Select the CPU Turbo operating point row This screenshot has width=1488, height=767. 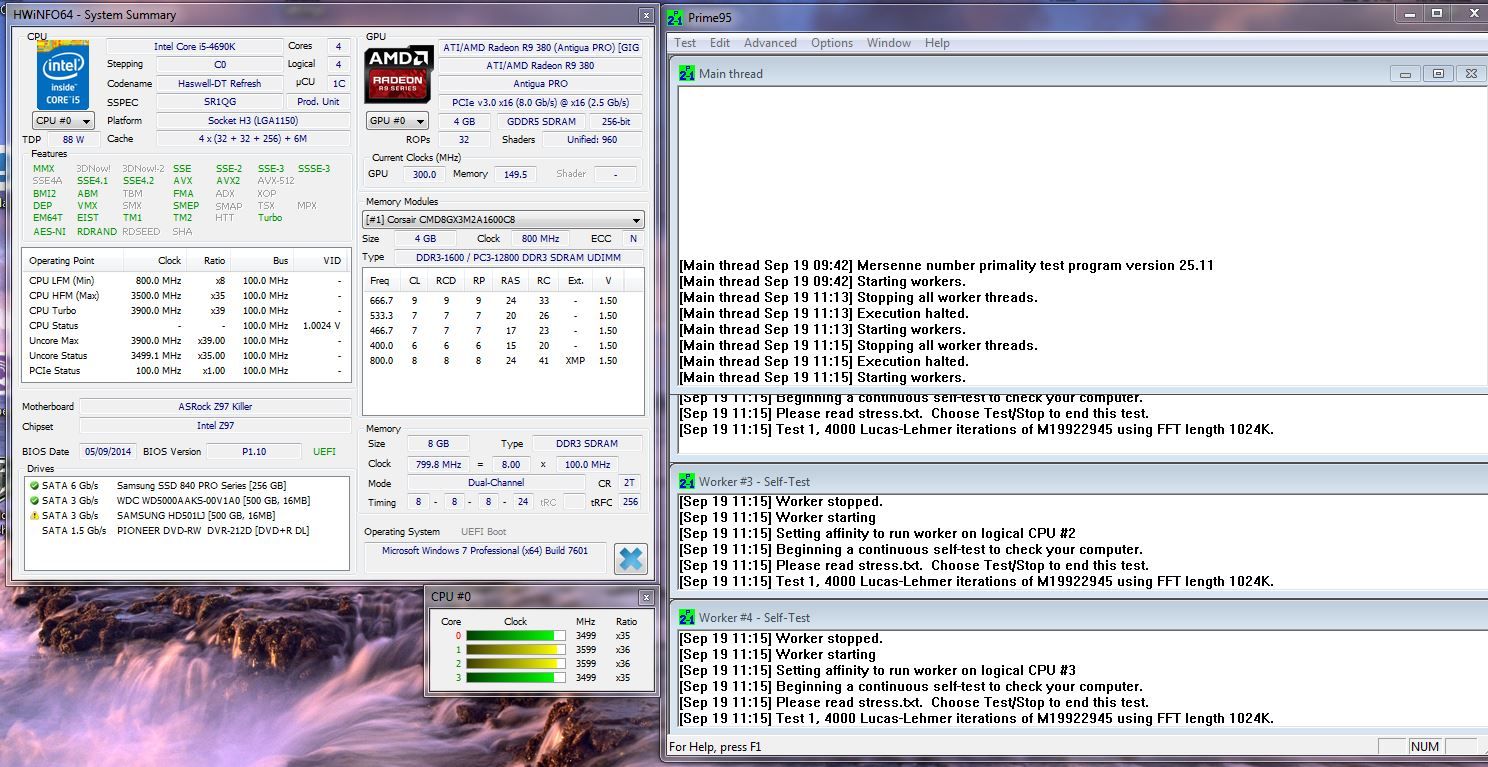[x=186, y=311]
